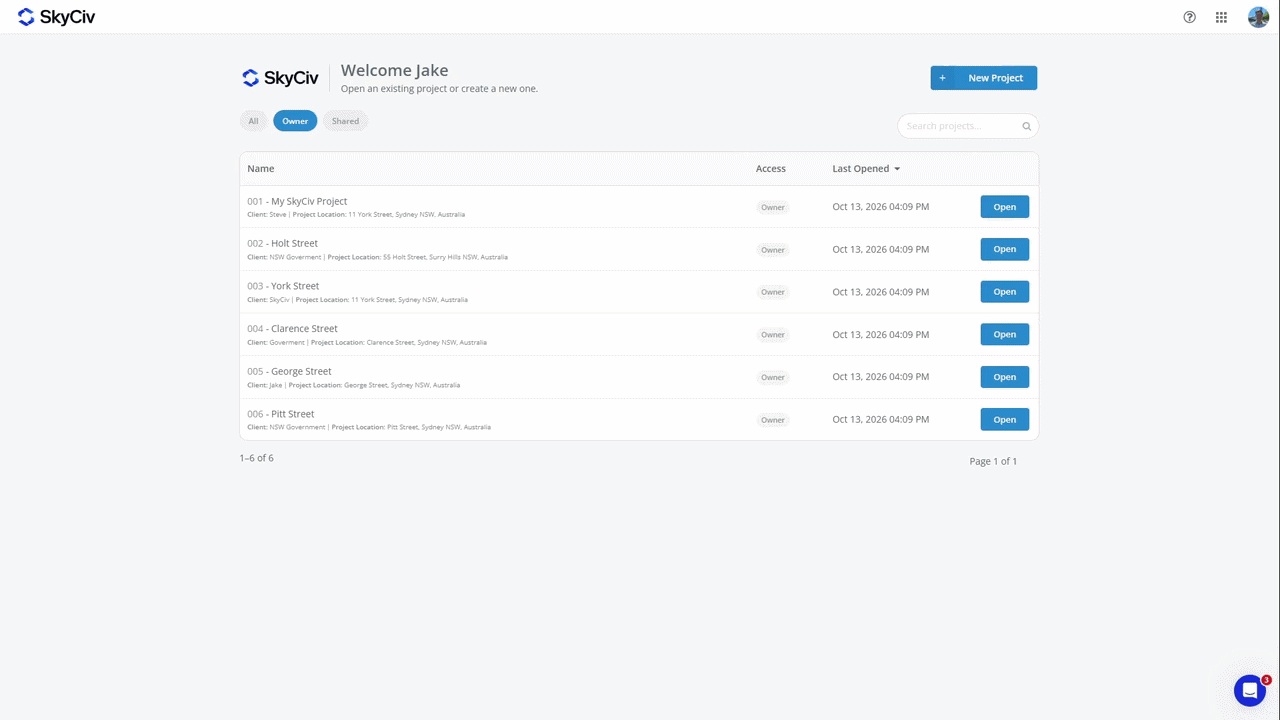
Task: Select the 004 - Clarence Street name
Action: [292, 329]
